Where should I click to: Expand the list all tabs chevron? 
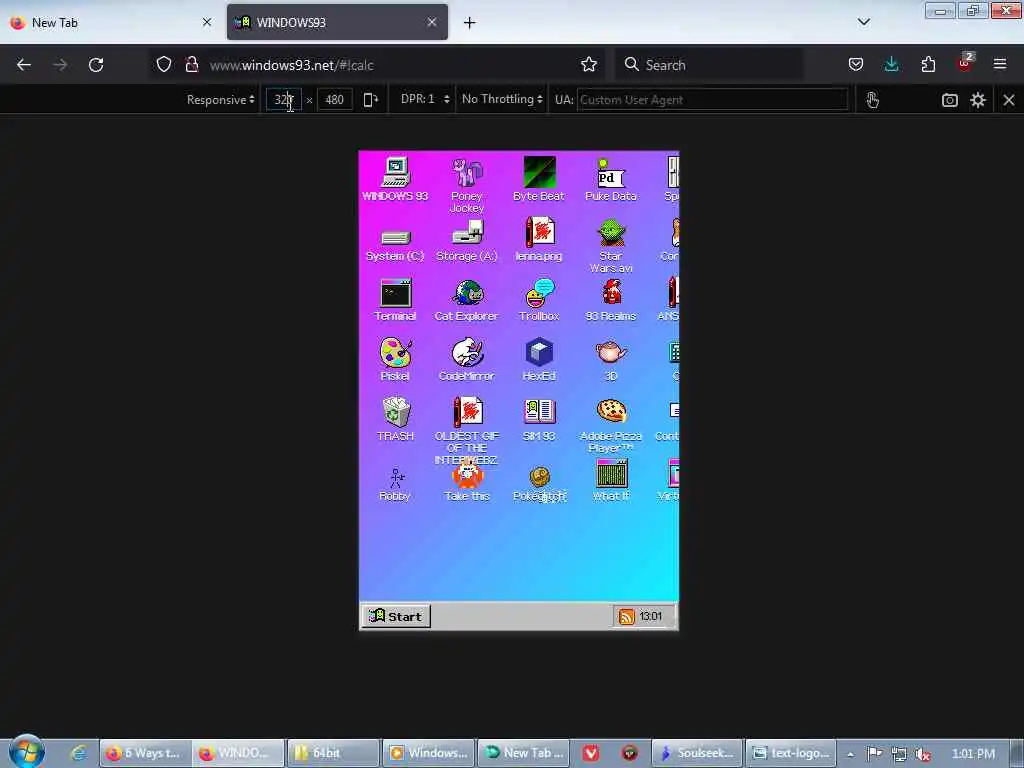863,22
